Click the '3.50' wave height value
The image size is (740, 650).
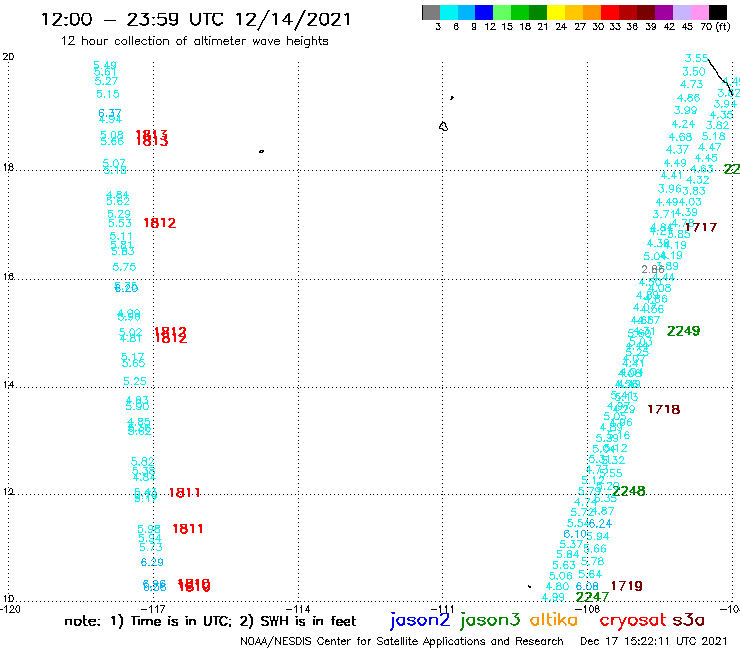click(694, 72)
